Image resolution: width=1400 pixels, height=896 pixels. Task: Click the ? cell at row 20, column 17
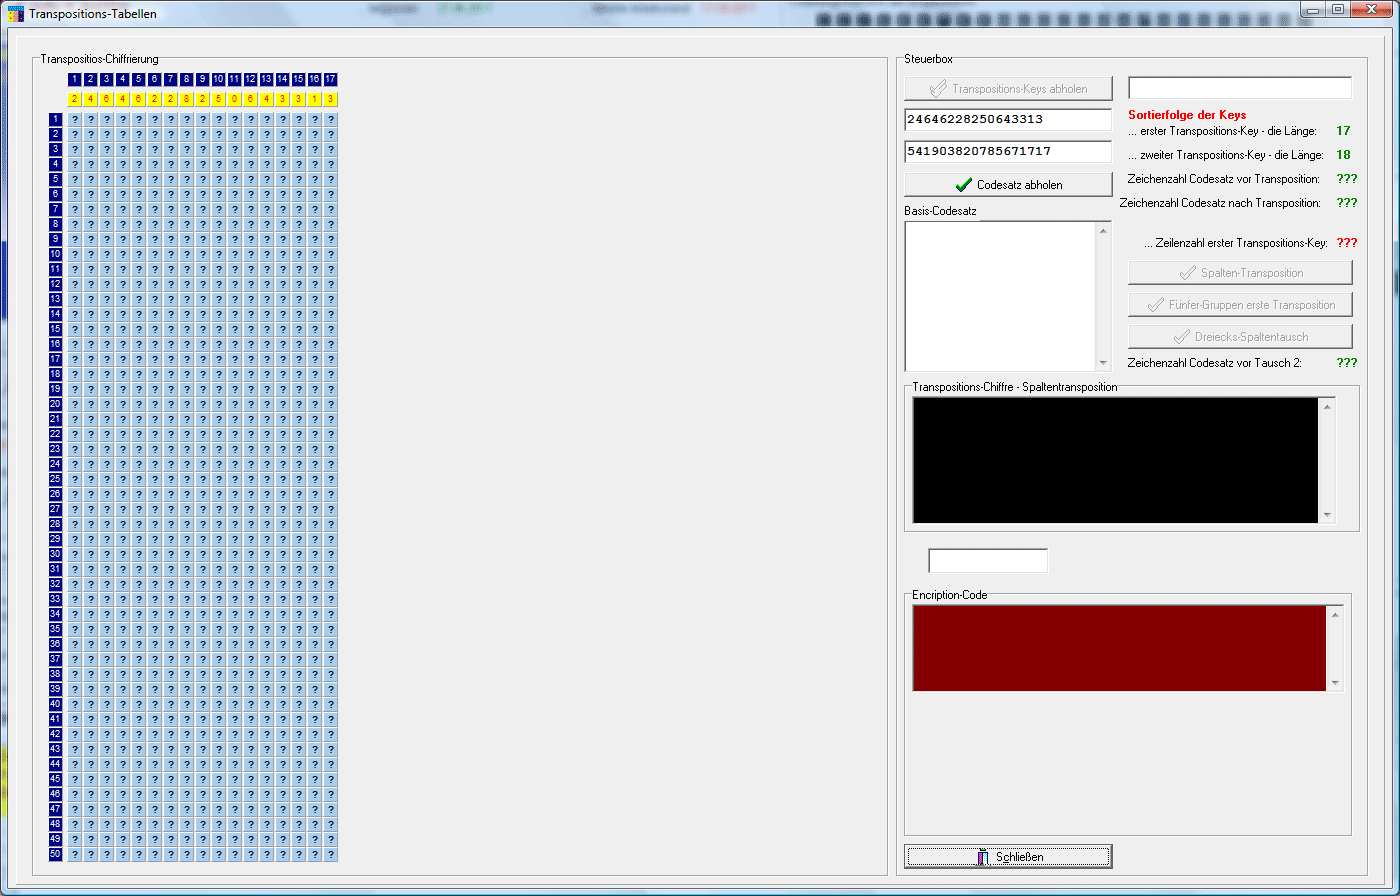point(330,404)
